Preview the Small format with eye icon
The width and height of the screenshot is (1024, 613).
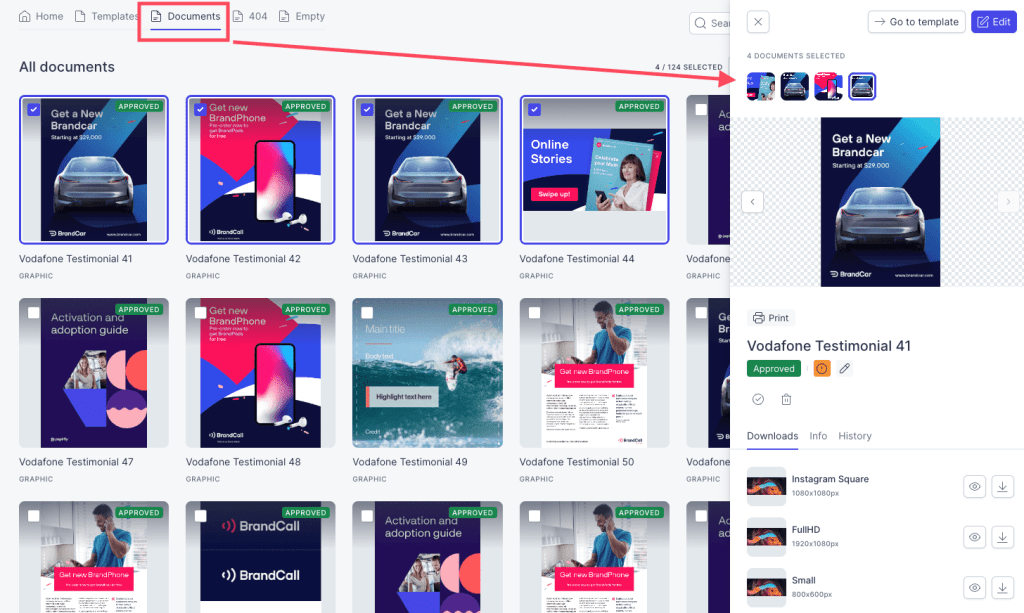click(974, 588)
